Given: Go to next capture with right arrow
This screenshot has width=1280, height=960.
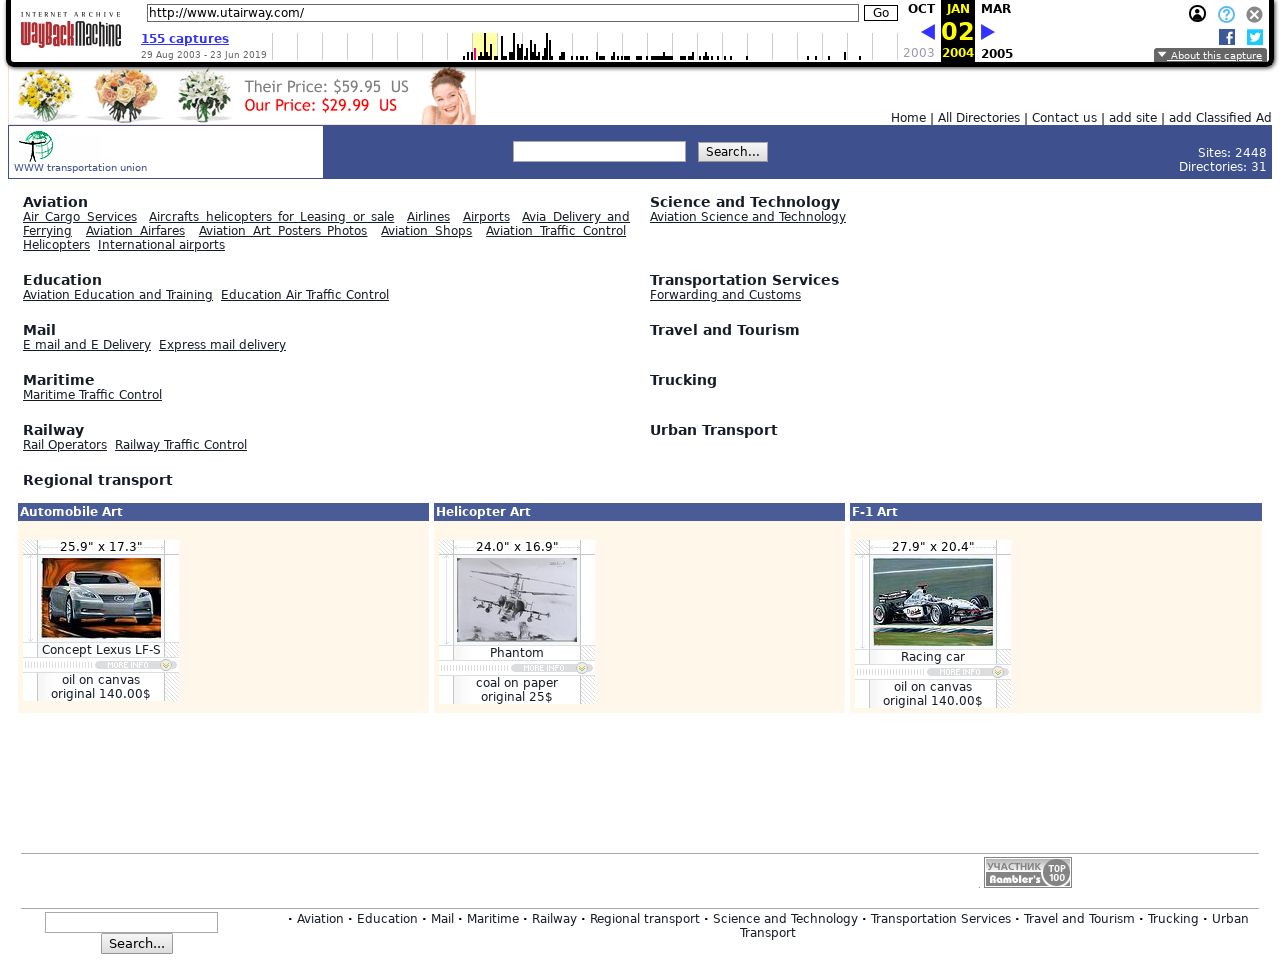Looking at the screenshot, I should pos(988,32).
